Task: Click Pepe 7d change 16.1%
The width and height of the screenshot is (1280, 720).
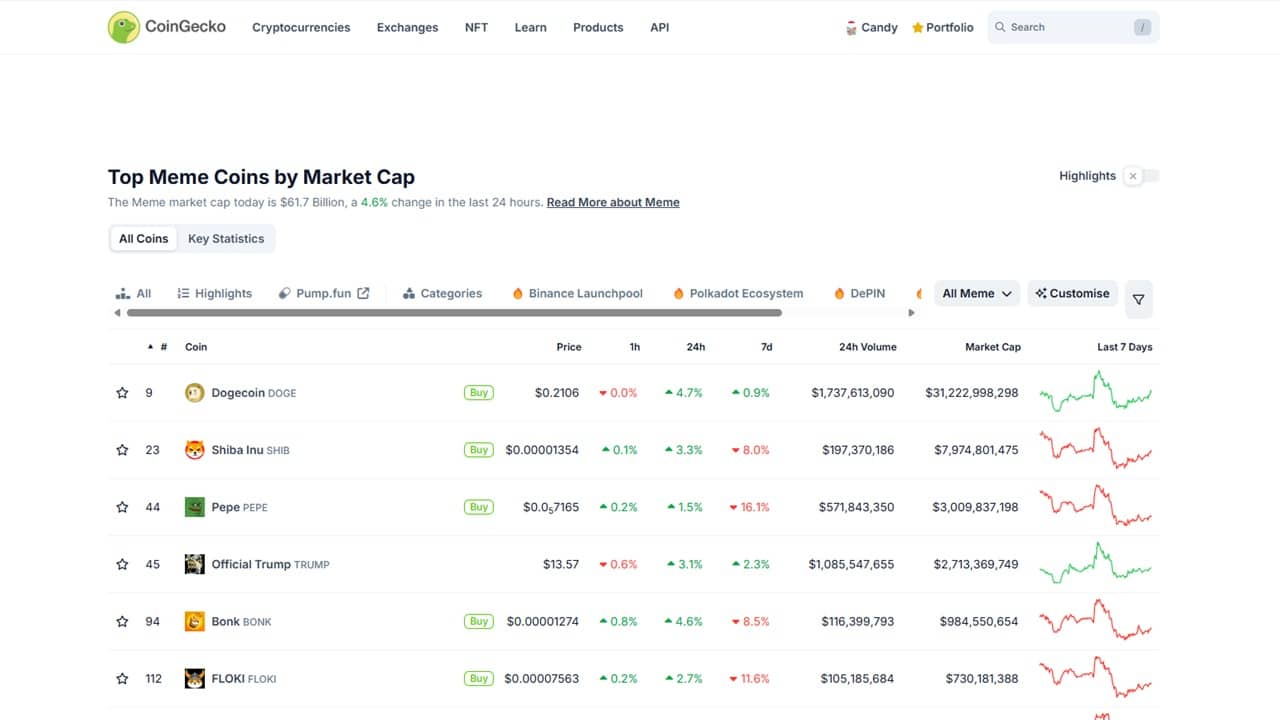Action: (x=749, y=507)
